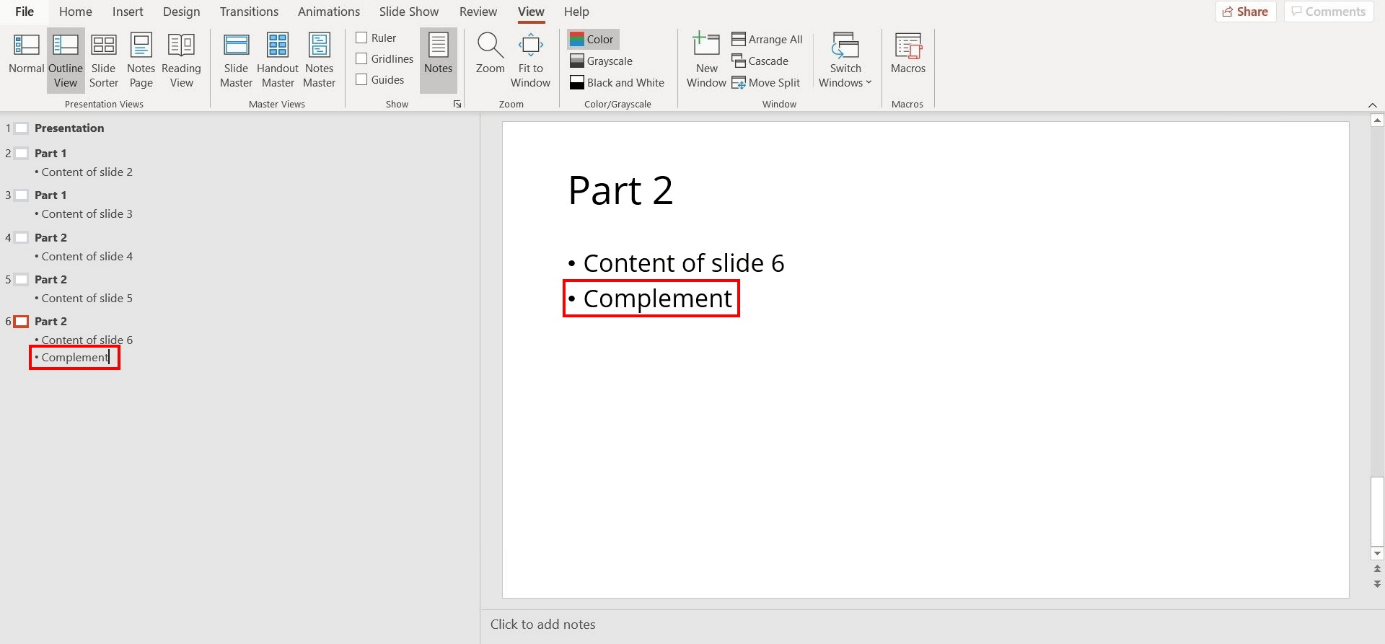Apply Grayscale color mode
Image resolution: width=1385 pixels, height=644 pixels.
(600, 60)
